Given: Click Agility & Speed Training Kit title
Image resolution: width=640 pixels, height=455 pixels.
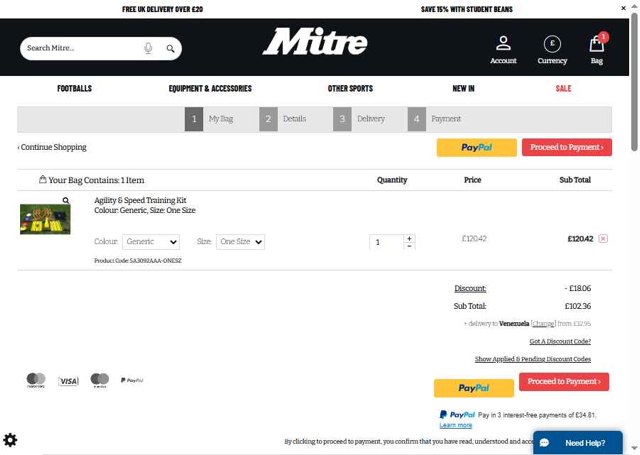Looking at the screenshot, I should (140, 200).
